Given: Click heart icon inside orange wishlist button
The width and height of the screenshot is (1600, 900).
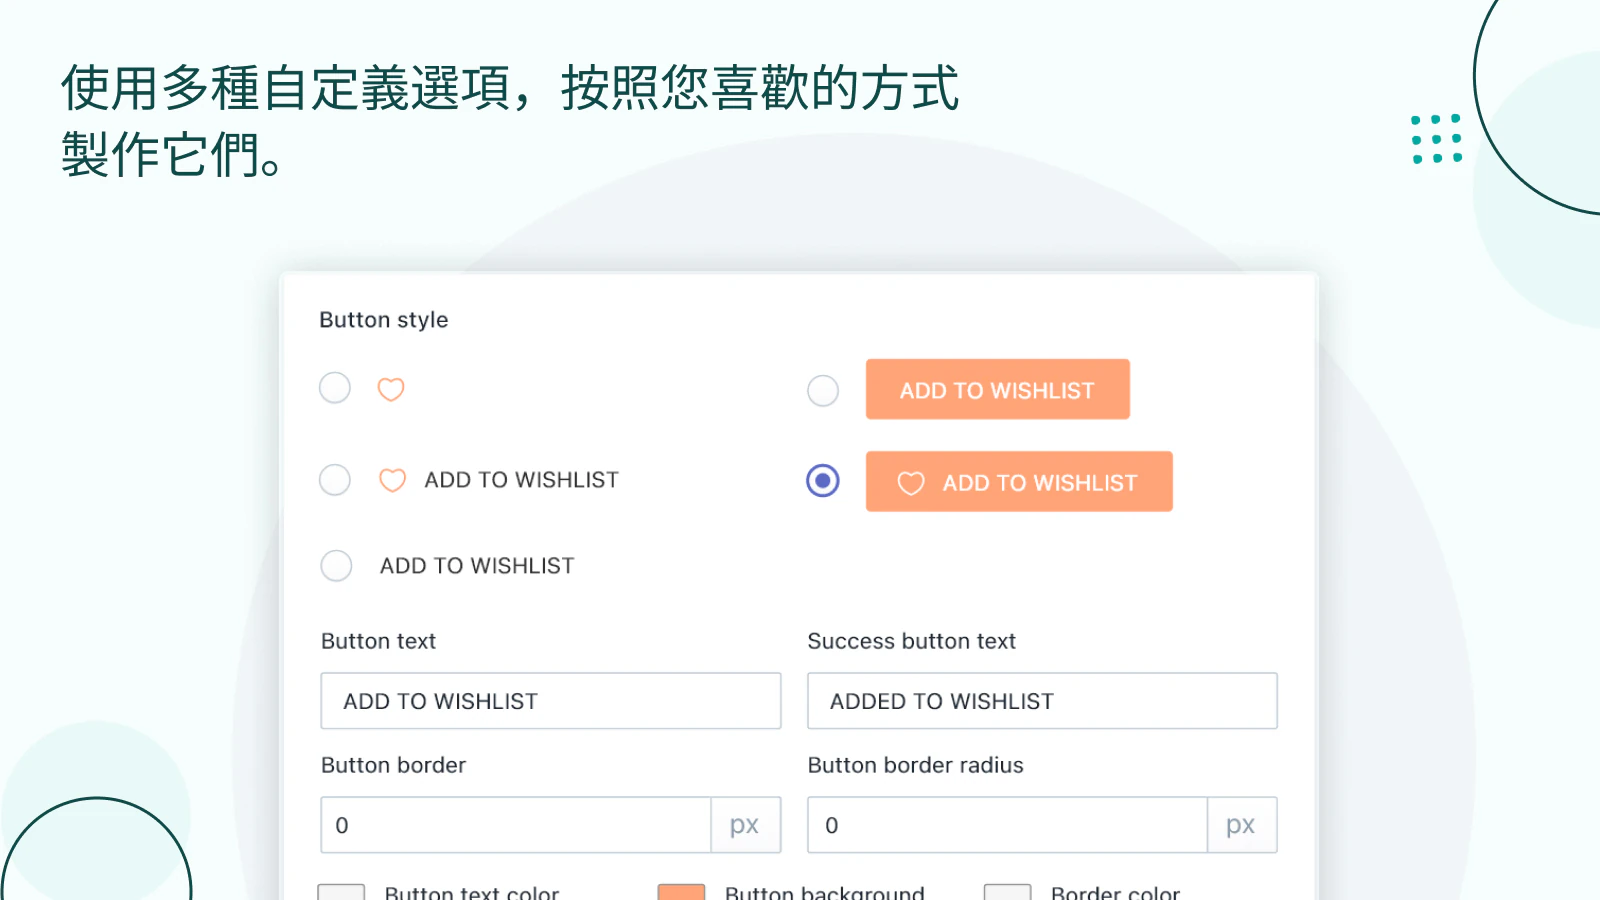Looking at the screenshot, I should tap(911, 483).
